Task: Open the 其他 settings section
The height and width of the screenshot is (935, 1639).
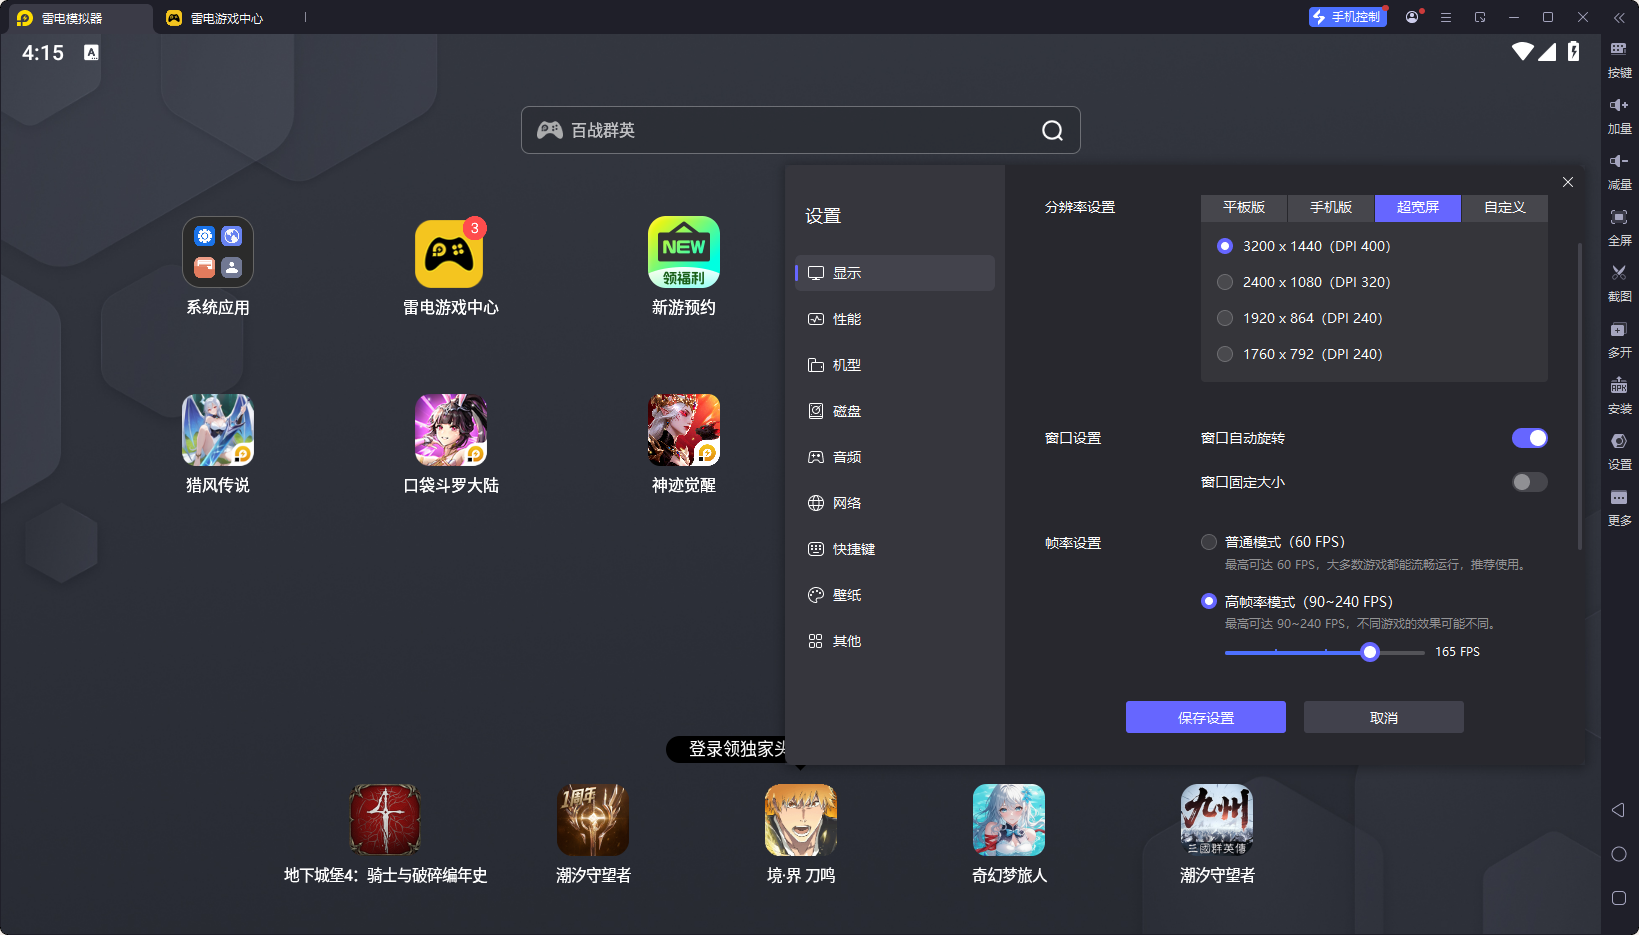Action: pyautogui.click(x=895, y=641)
